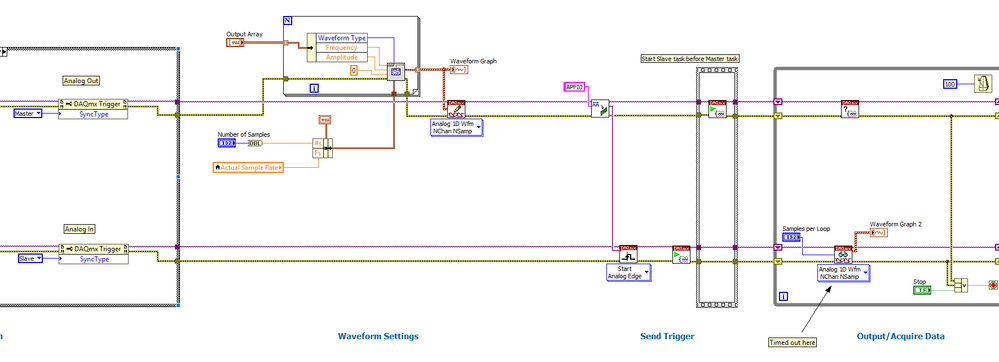Expand the Start Analog Edge polymorphic selector
The height and width of the screenshot is (362, 999).
pos(629,272)
